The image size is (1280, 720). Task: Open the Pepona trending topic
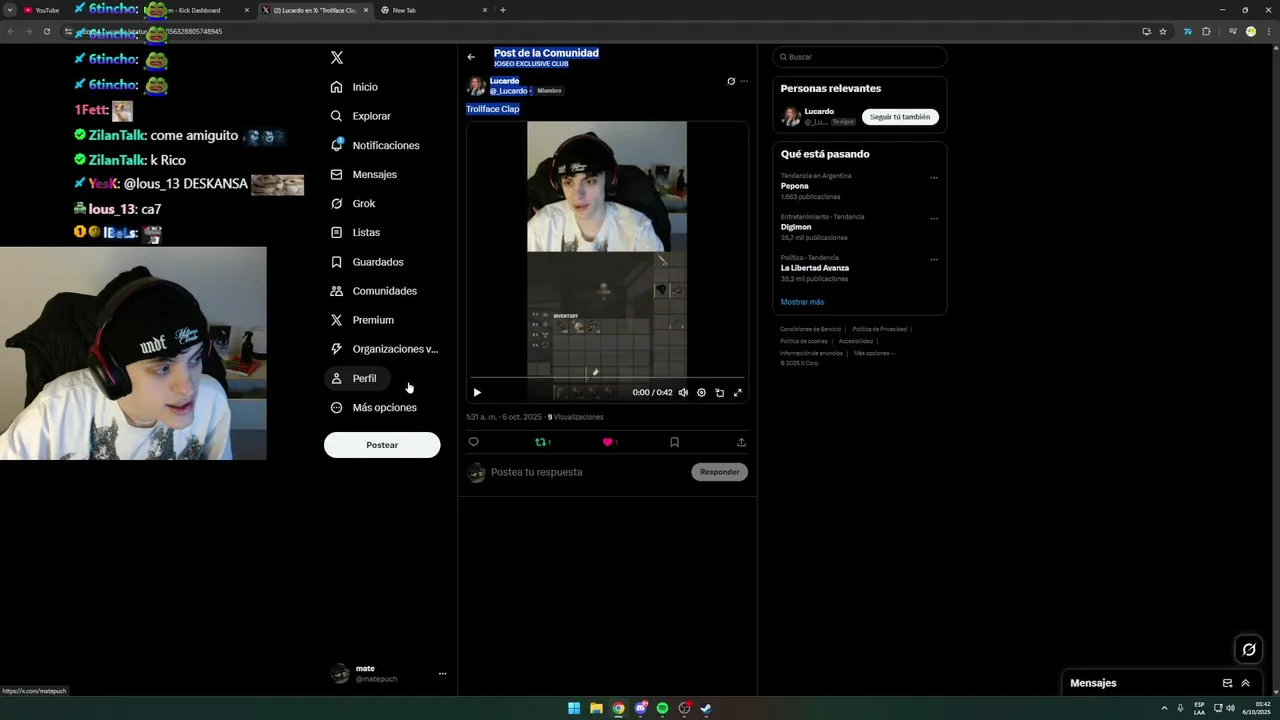[794, 186]
